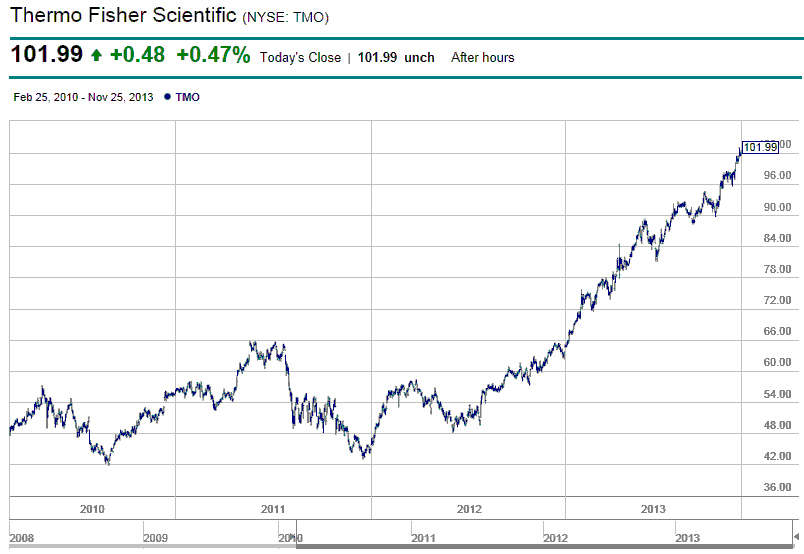Click the 72.00 y-axis label
804x554 pixels.
click(777, 300)
